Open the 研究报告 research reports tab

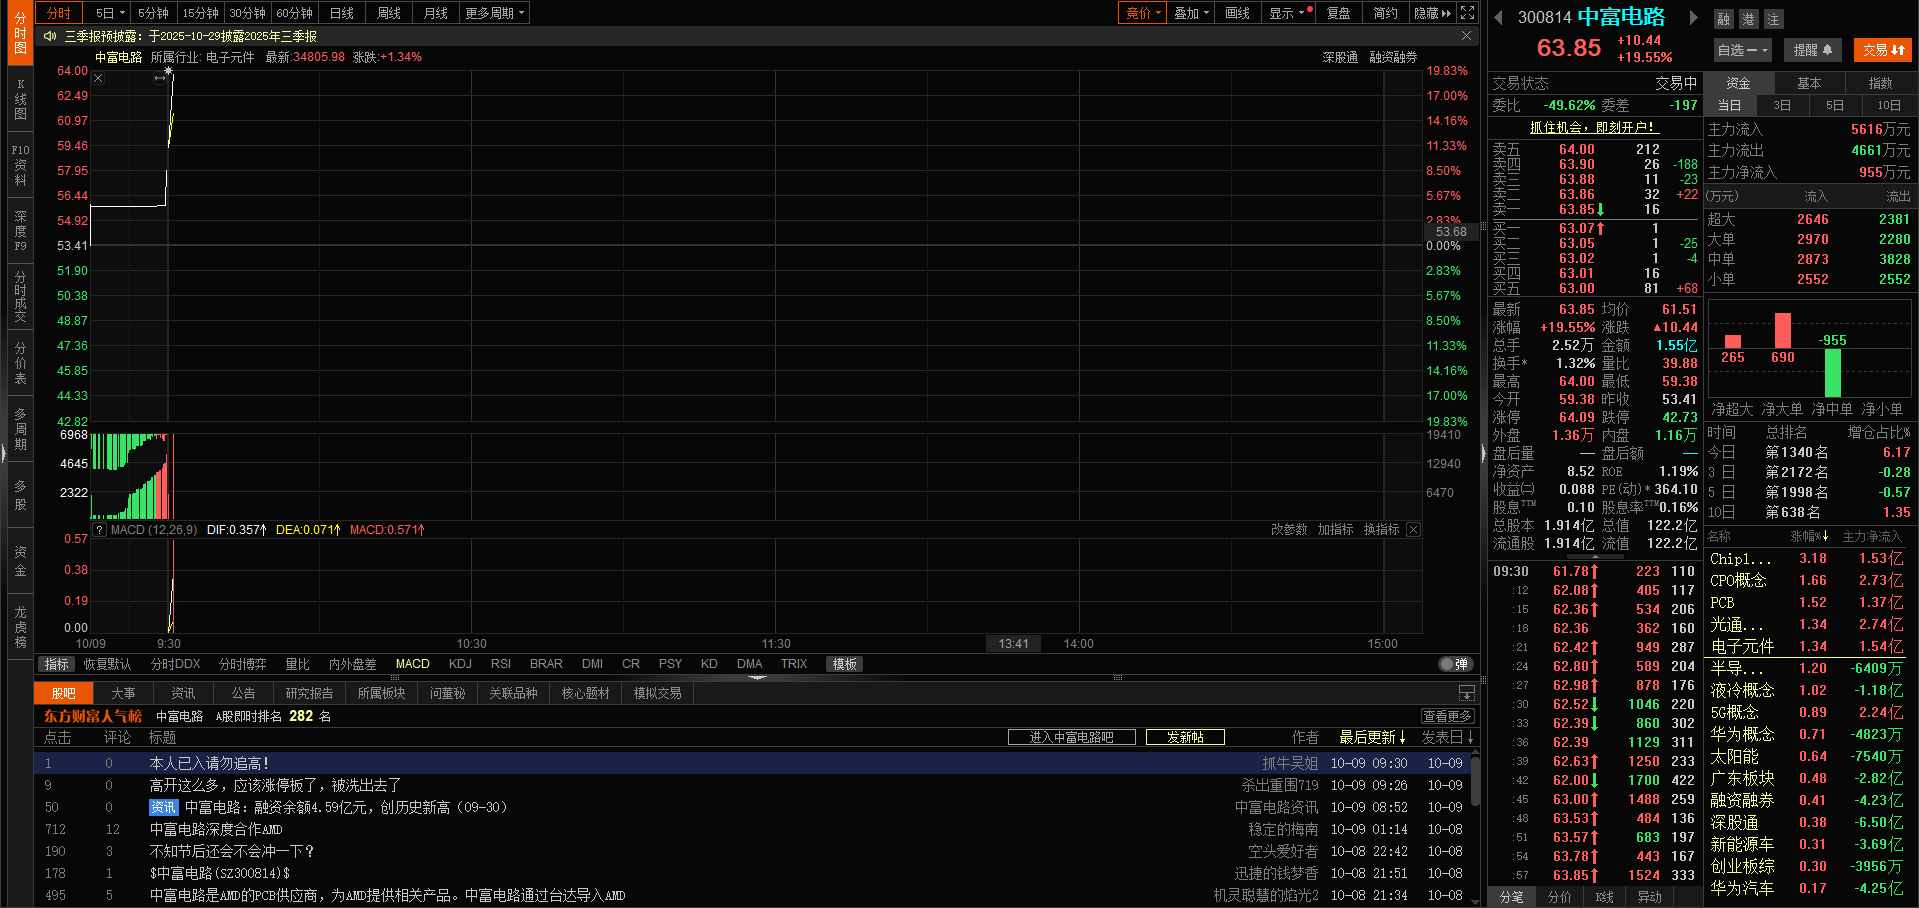click(309, 693)
